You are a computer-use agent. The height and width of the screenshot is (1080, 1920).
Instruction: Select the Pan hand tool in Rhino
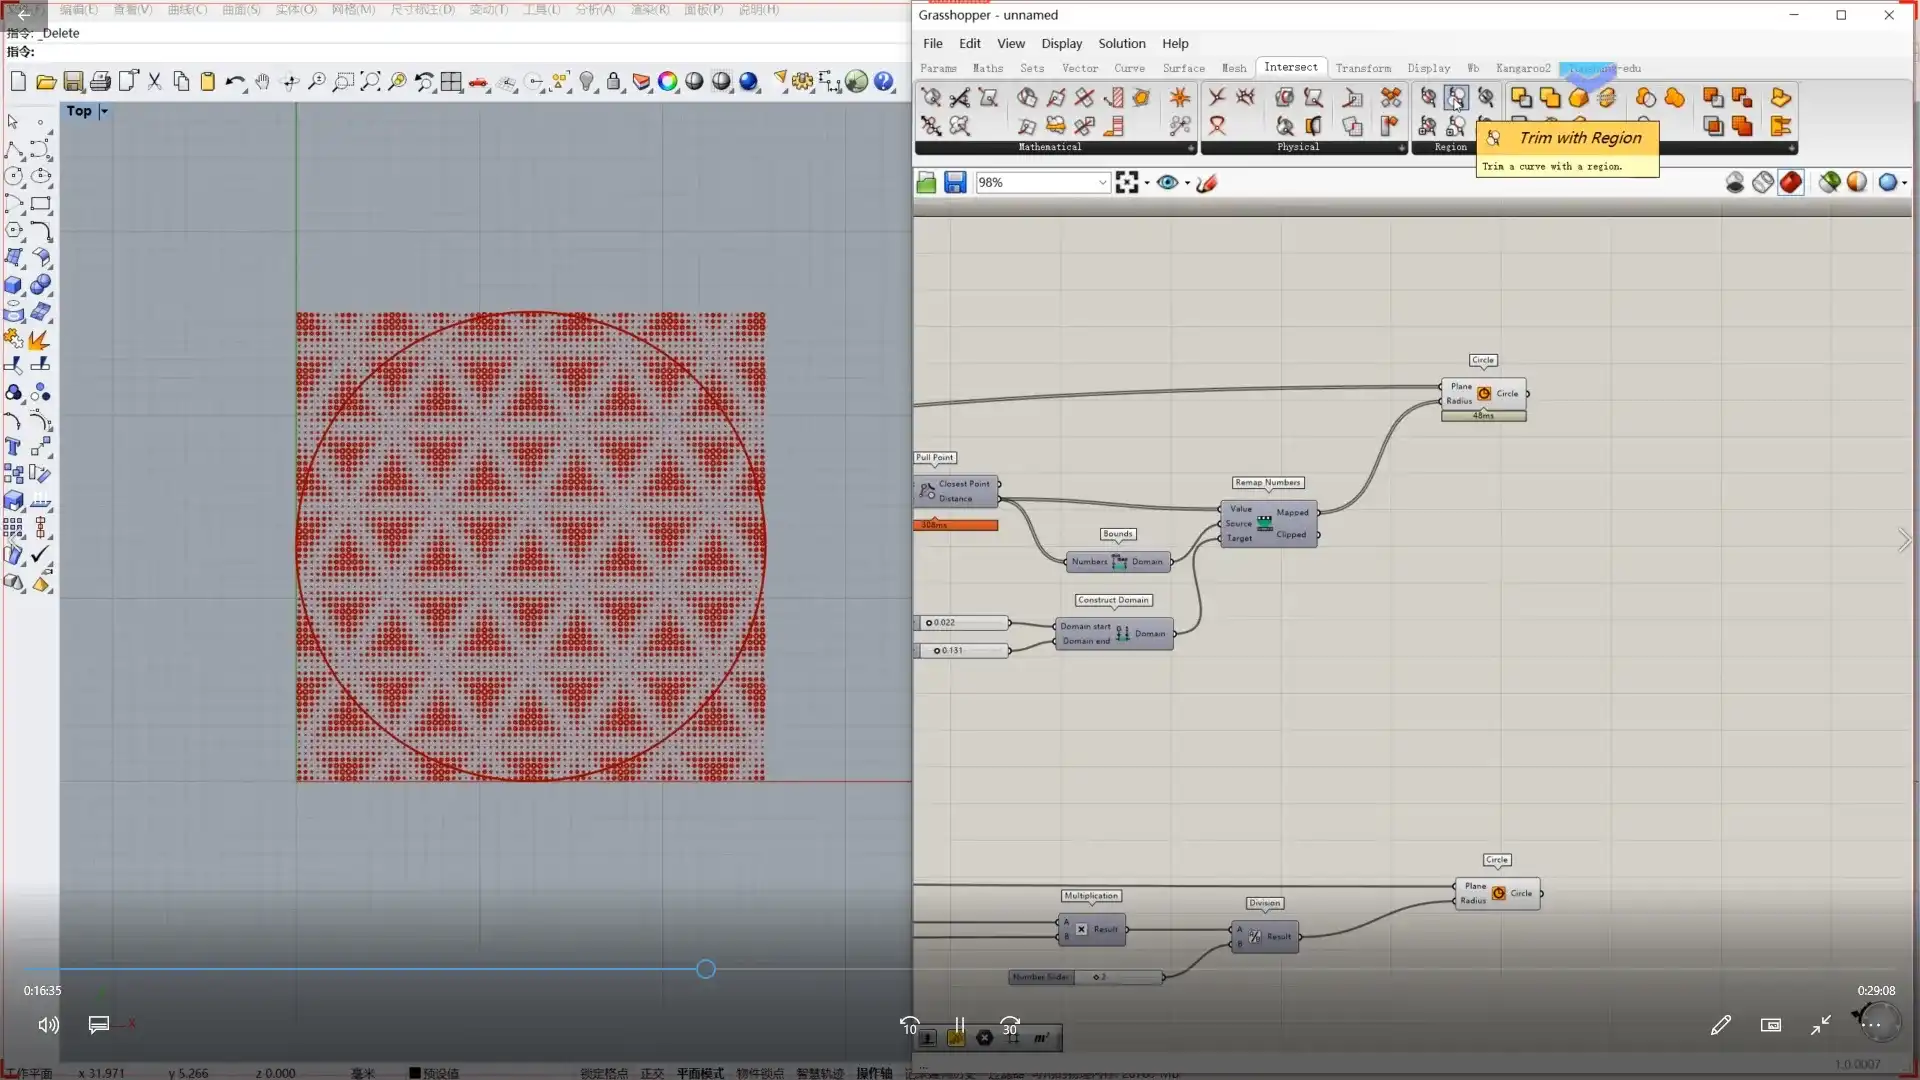pos(262,82)
